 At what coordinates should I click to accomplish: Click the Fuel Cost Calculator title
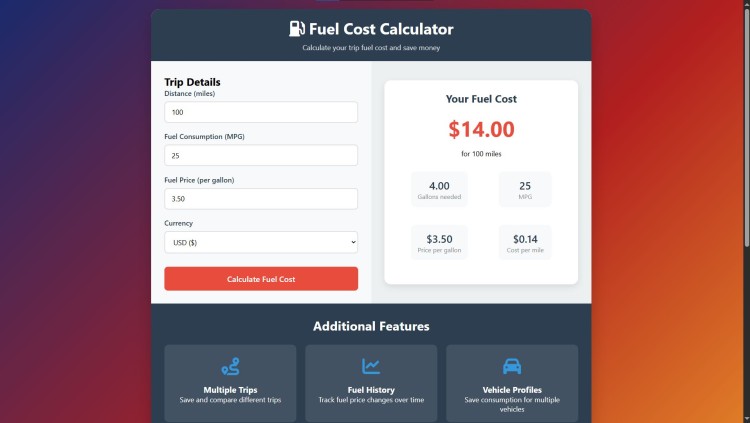[381, 29]
